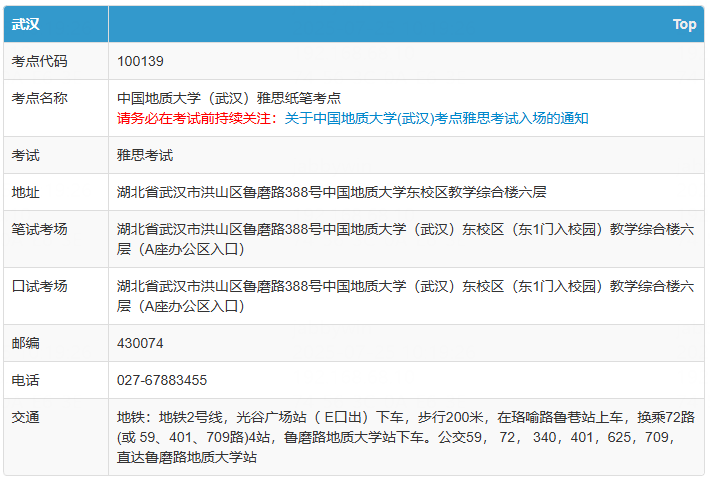Select 中国地质大学（武汉）雅思纸笔考点 text
The width and height of the screenshot is (710, 478).
pyautogui.click(x=229, y=98)
